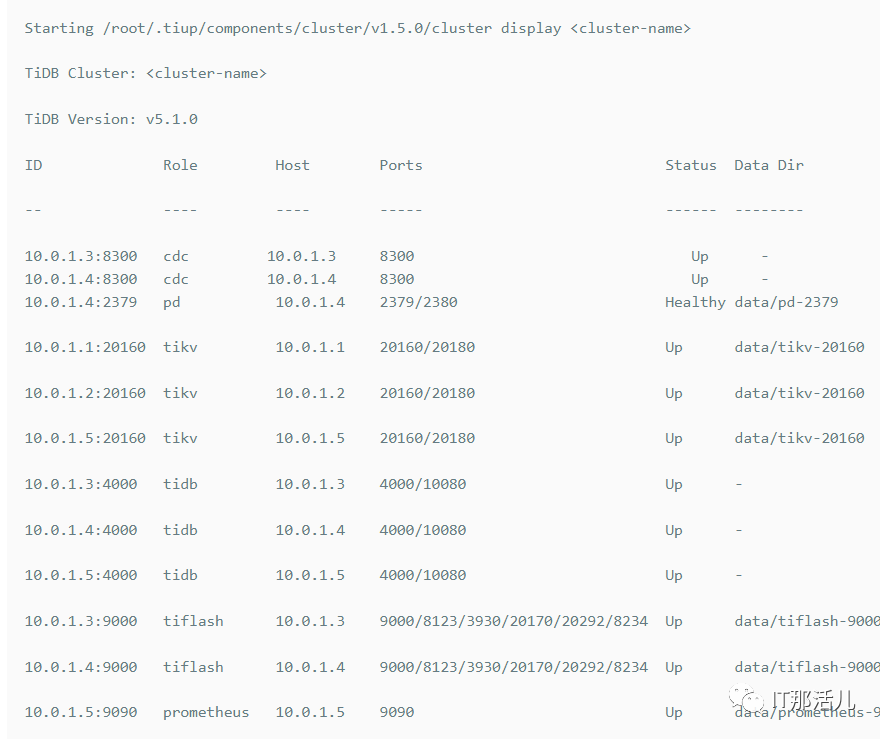Select ID 10.0.1.4:8300 in the cdc row

tap(81, 280)
